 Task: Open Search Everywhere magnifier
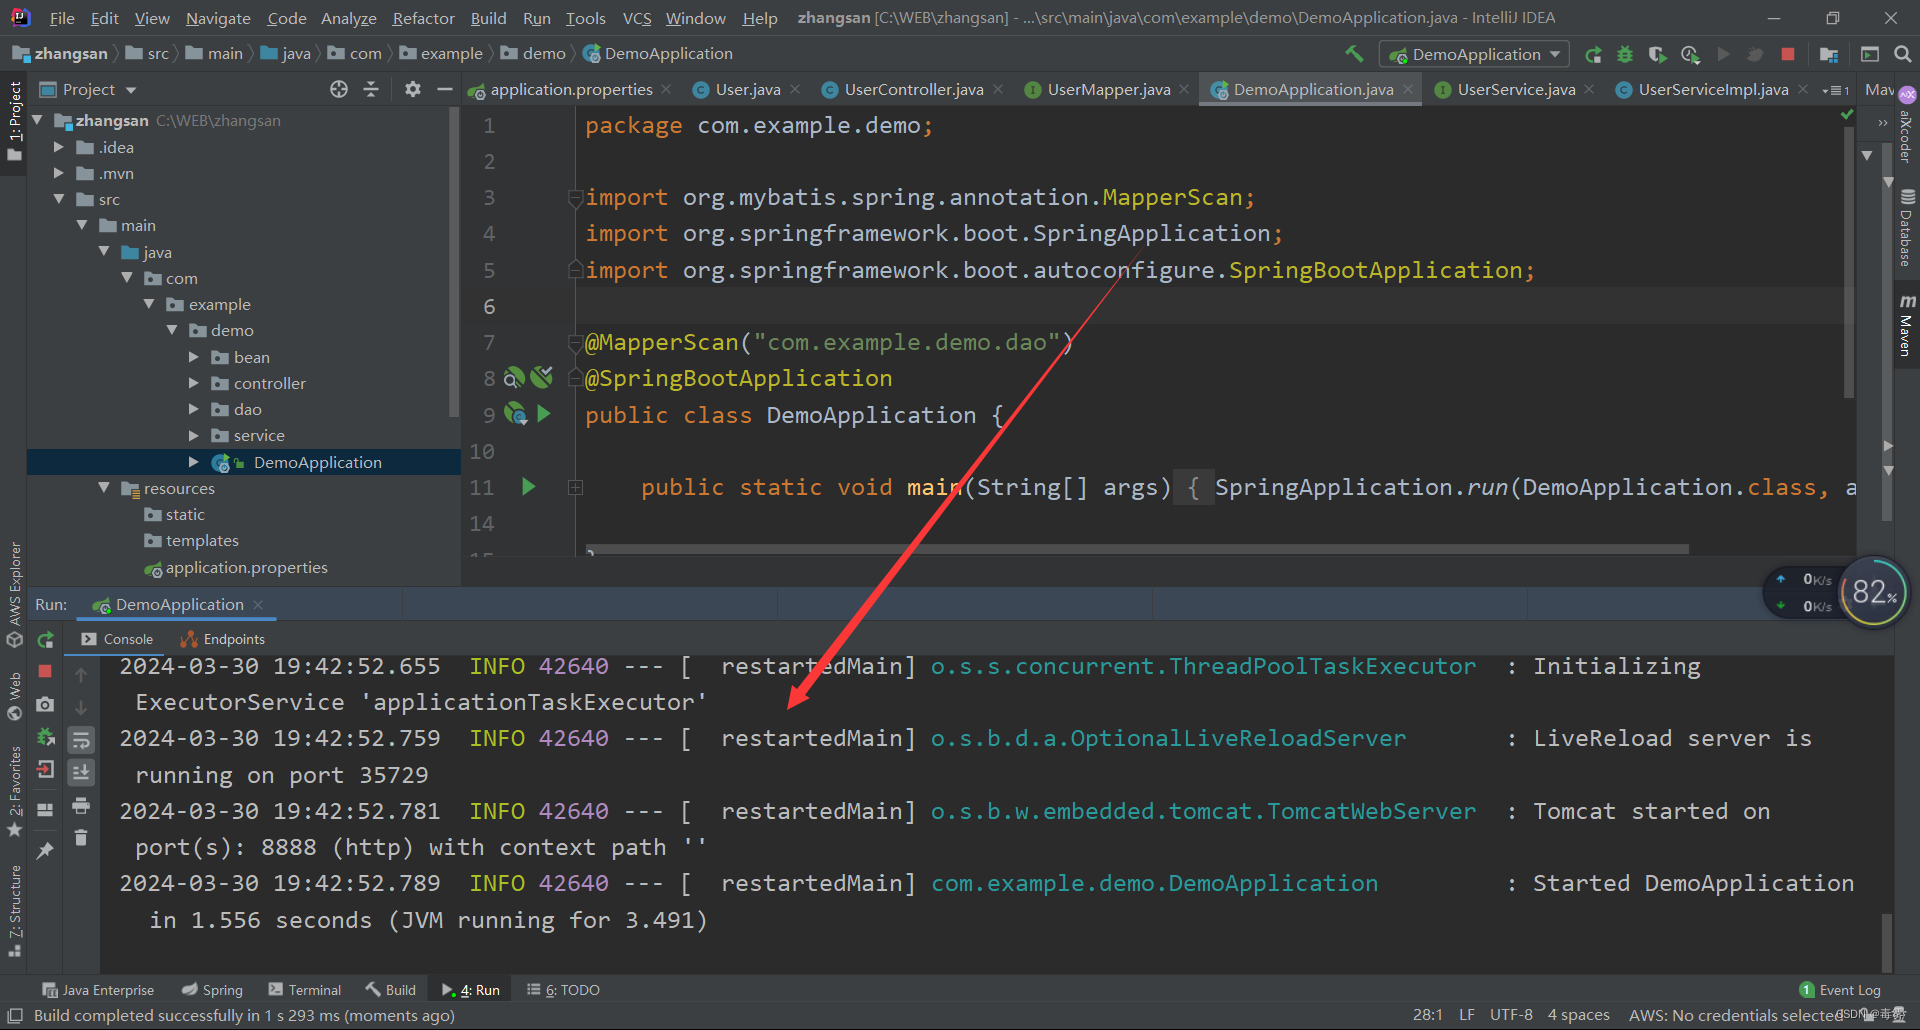pyautogui.click(x=1902, y=54)
